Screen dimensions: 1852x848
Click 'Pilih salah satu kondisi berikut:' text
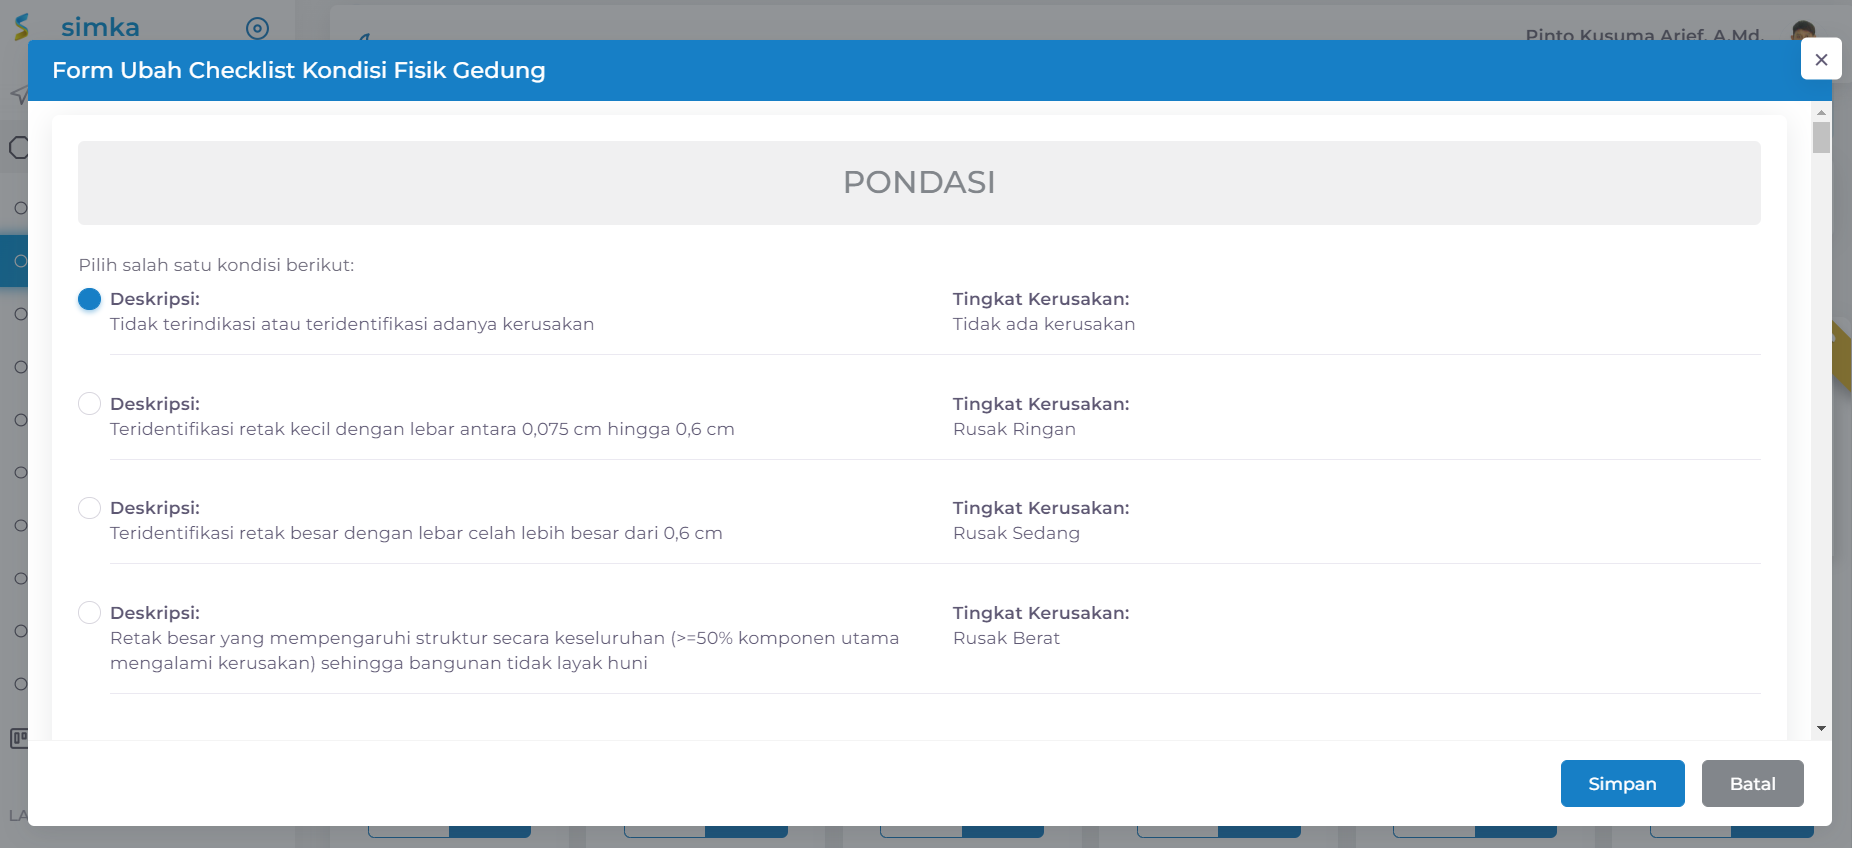pos(216,265)
